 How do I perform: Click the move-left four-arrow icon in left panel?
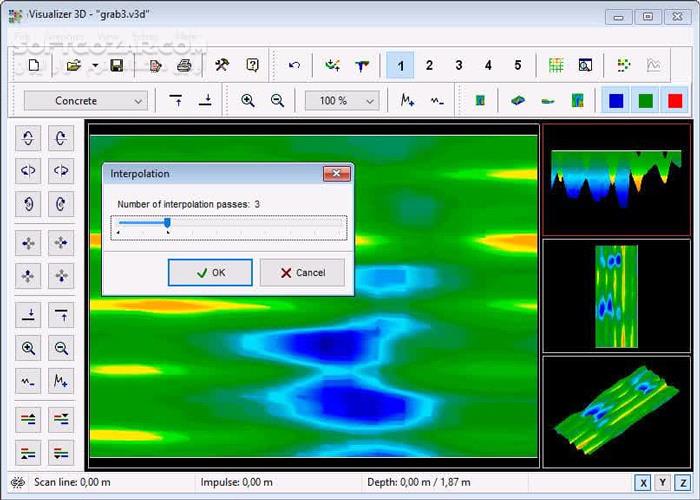pyautogui.click(x=28, y=243)
